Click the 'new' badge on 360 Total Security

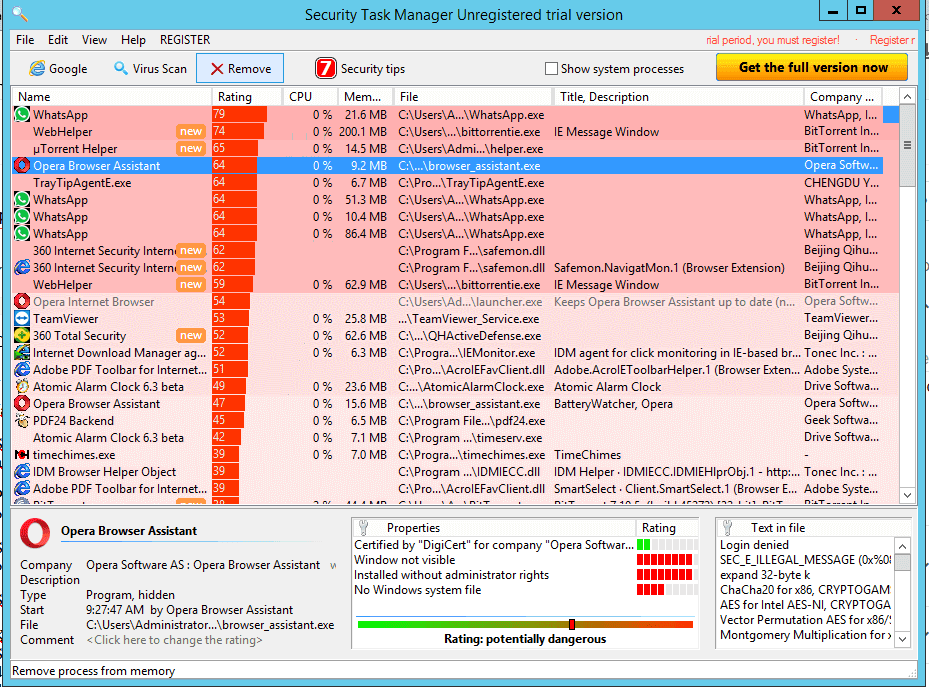[x=191, y=336]
